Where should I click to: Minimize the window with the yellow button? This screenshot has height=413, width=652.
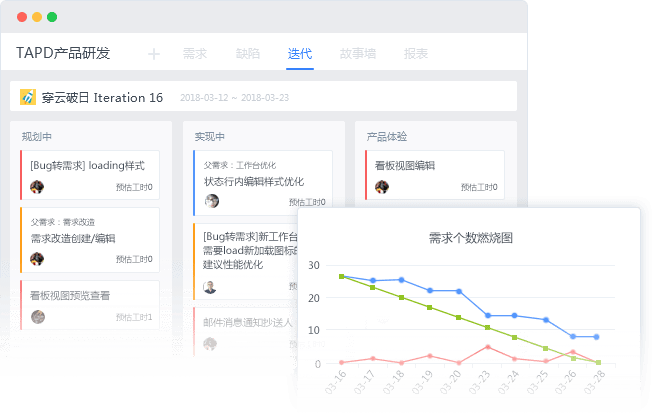click(37, 17)
